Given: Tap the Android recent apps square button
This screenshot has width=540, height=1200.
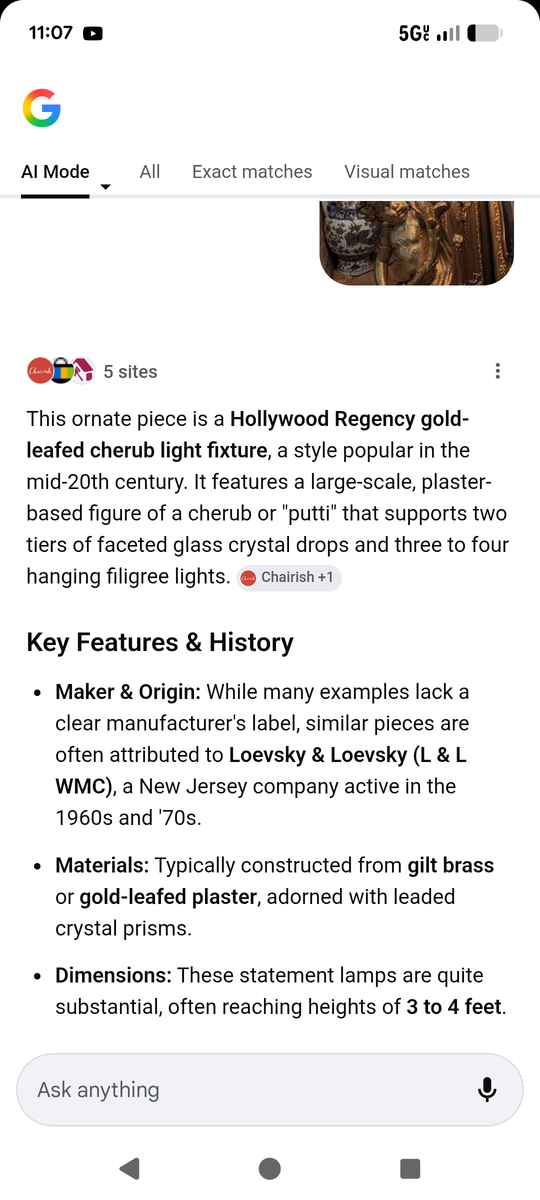Looking at the screenshot, I should coord(410,1168).
